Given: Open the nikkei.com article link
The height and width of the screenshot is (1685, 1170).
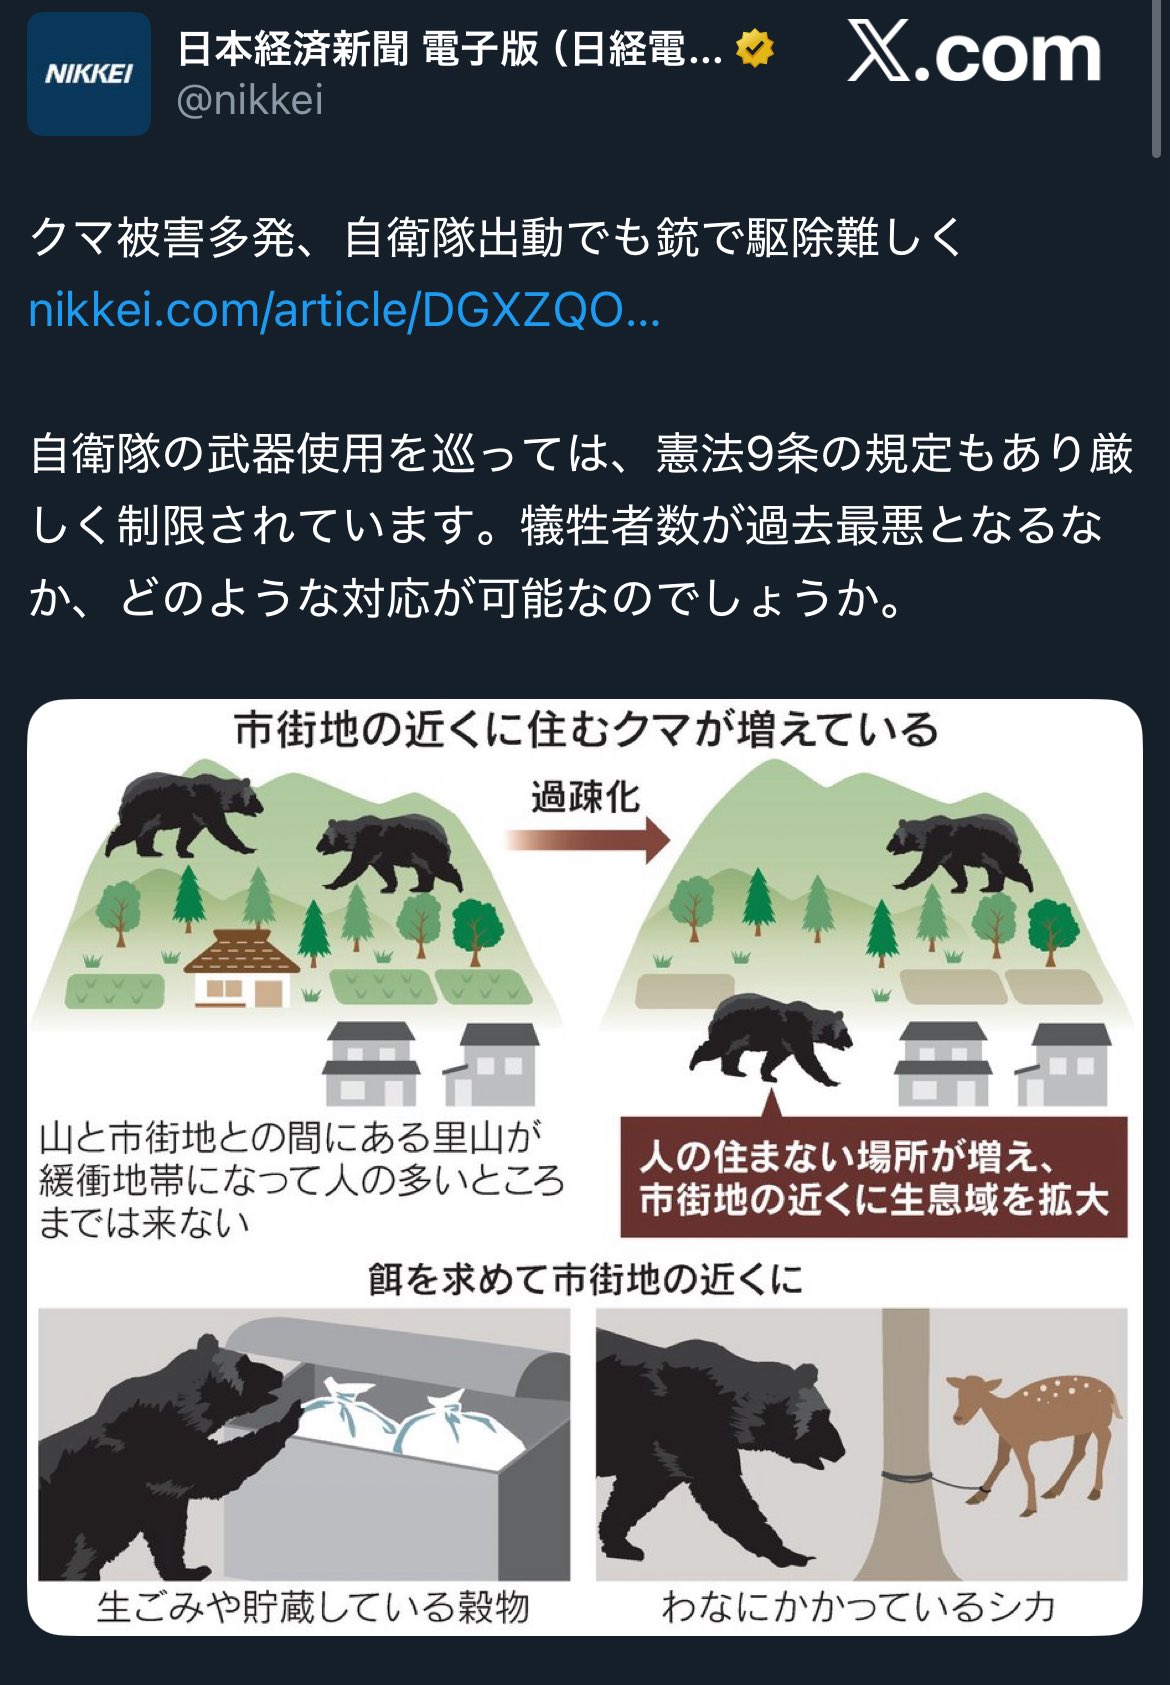Looking at the screenshot, I should (344, 310).
